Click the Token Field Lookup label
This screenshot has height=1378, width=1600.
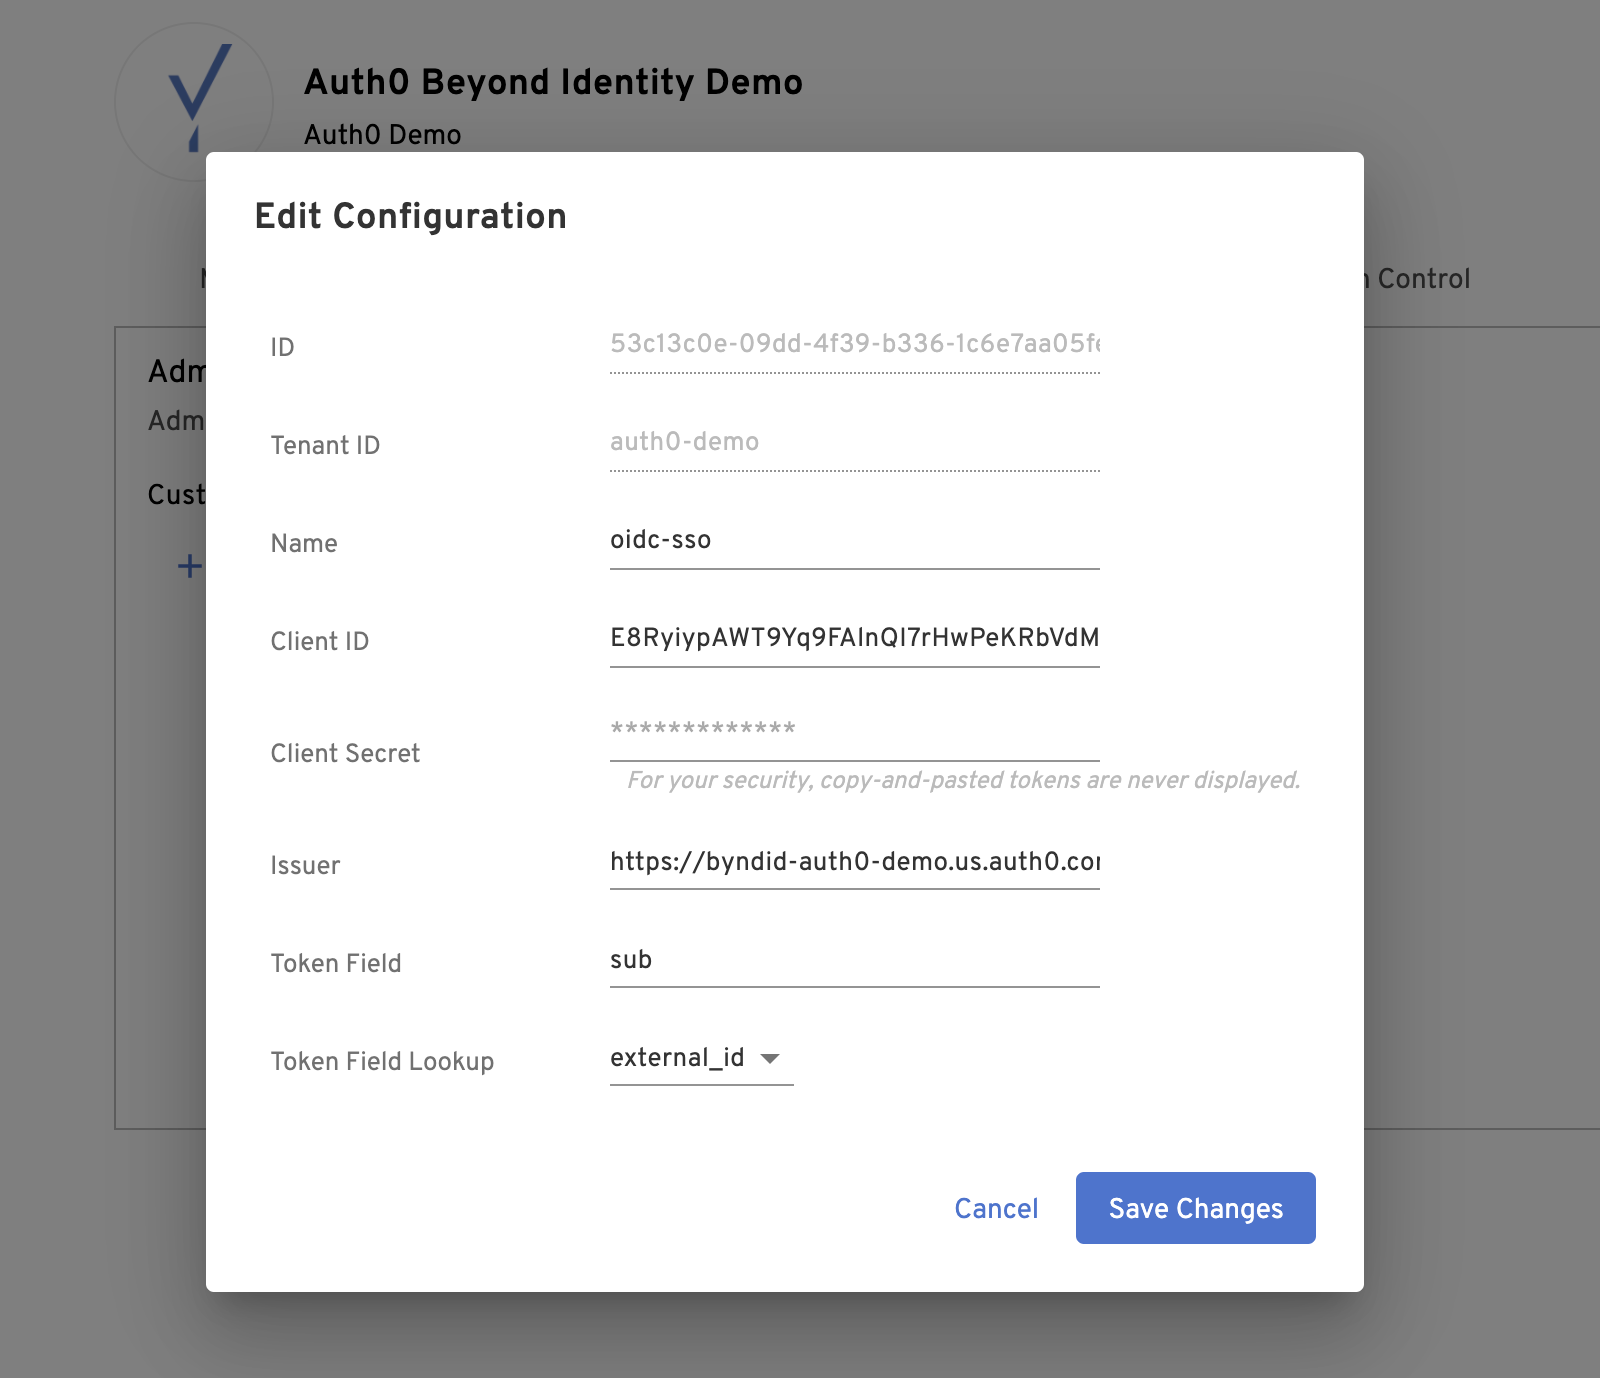(382, 1061)
